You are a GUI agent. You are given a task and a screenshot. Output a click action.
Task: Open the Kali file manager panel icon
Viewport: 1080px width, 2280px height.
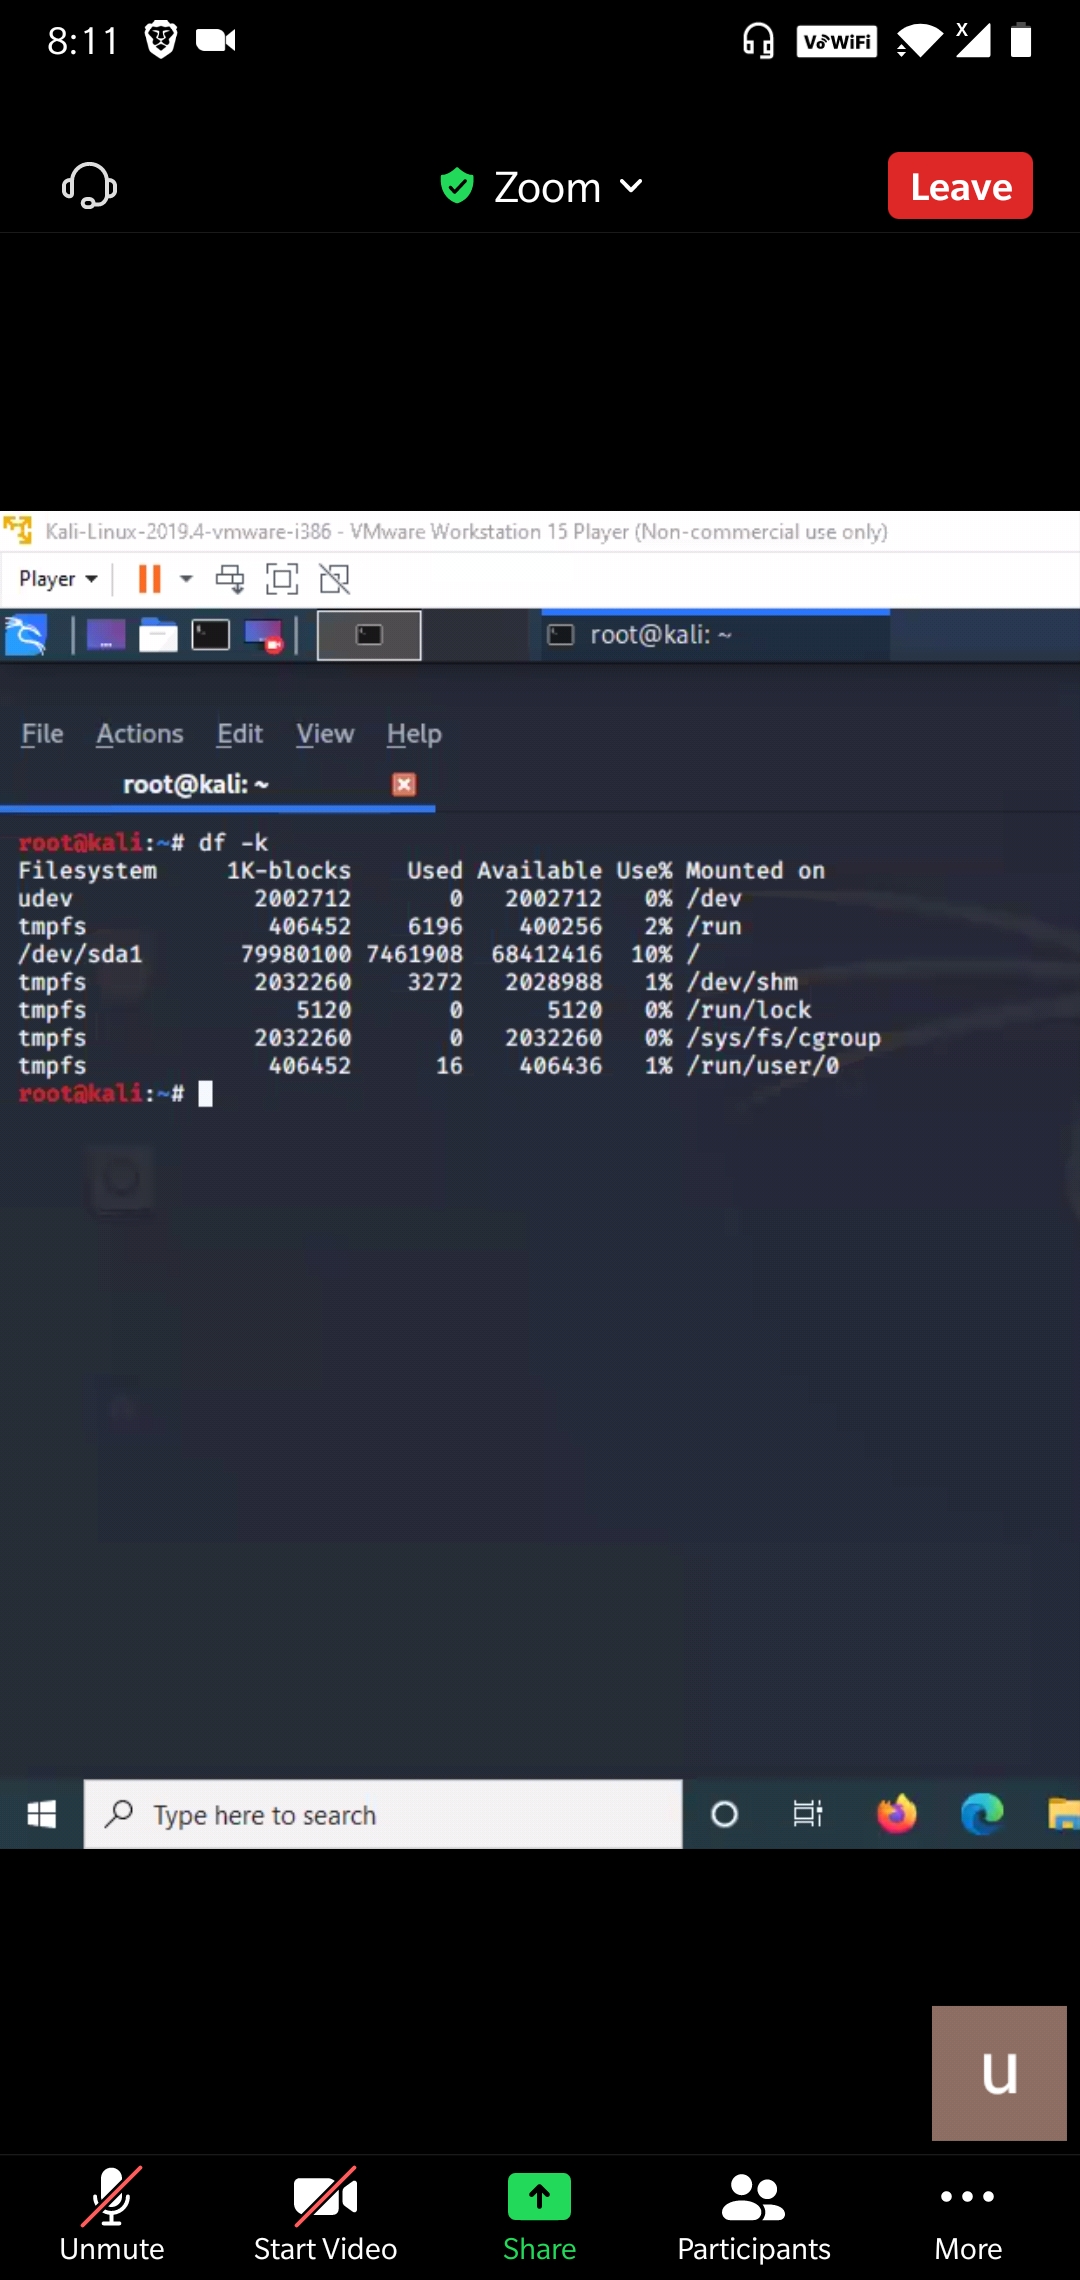click(x=158, y=636)
